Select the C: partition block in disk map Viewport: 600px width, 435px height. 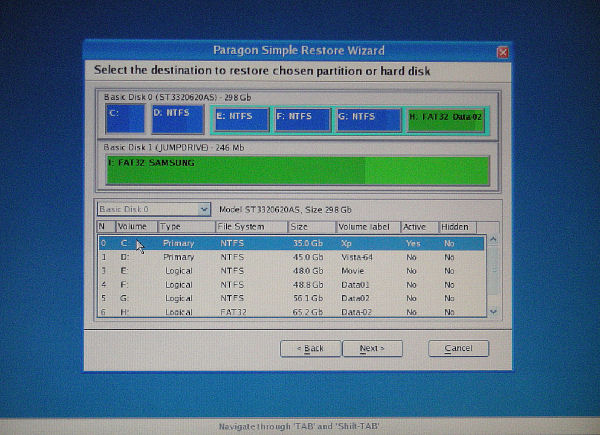(x=125, y=119)
